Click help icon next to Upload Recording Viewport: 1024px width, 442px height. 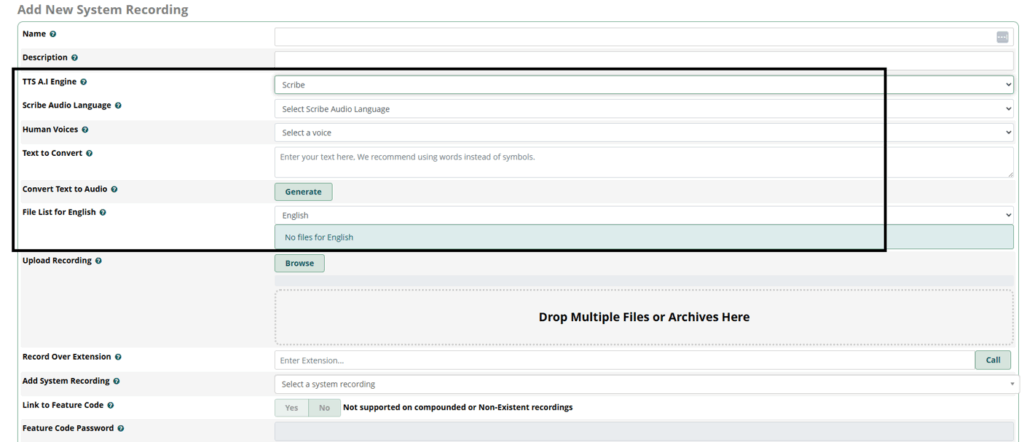(x=98, y=261)
